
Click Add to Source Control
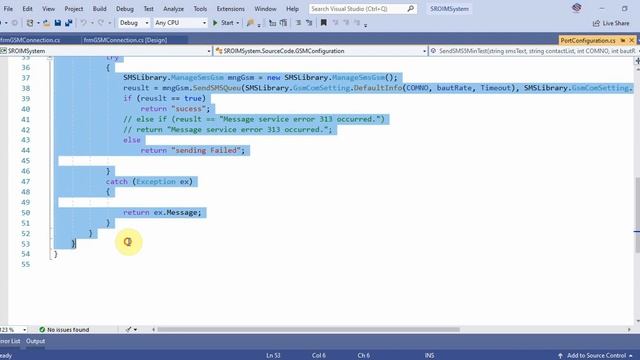[596, 356]
